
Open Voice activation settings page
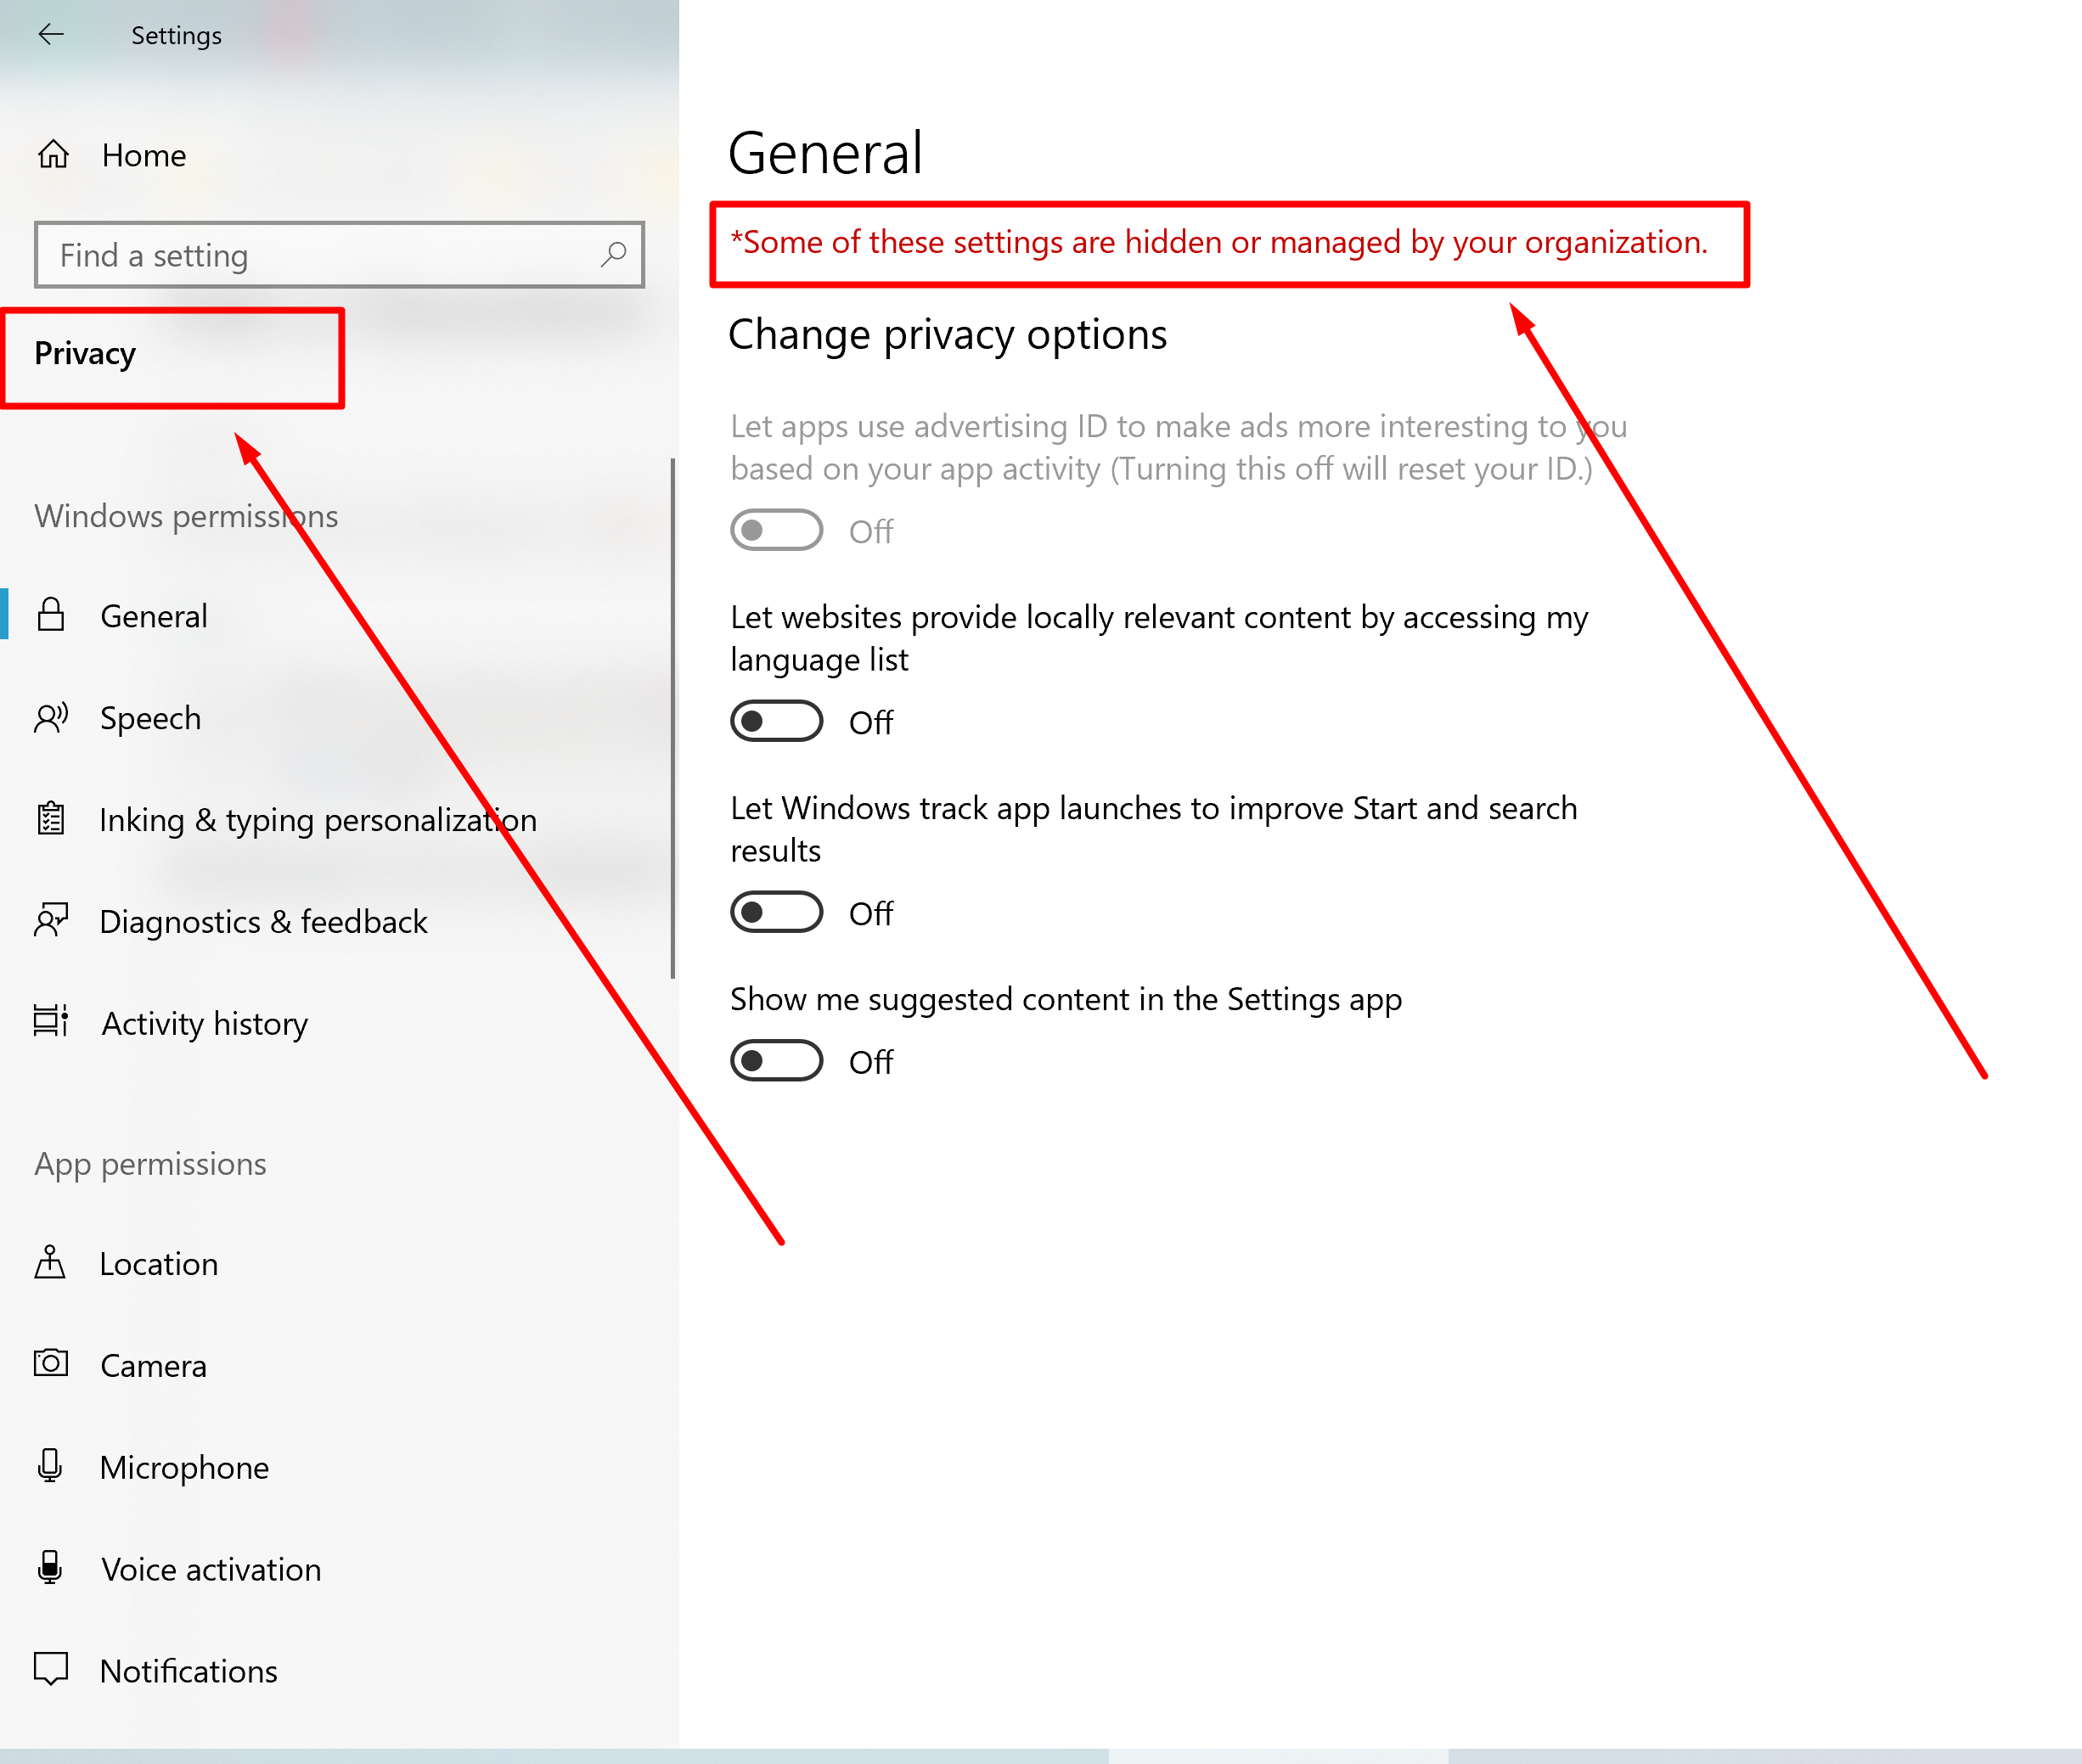pos(210,1569)
